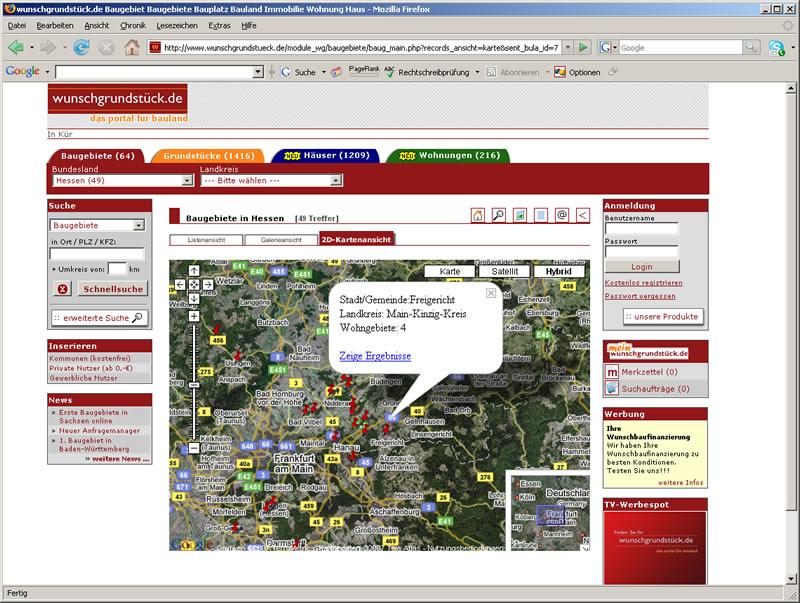
Task: Open the Rechtschreibprüfung dropdown arrow
Action: 478,72
